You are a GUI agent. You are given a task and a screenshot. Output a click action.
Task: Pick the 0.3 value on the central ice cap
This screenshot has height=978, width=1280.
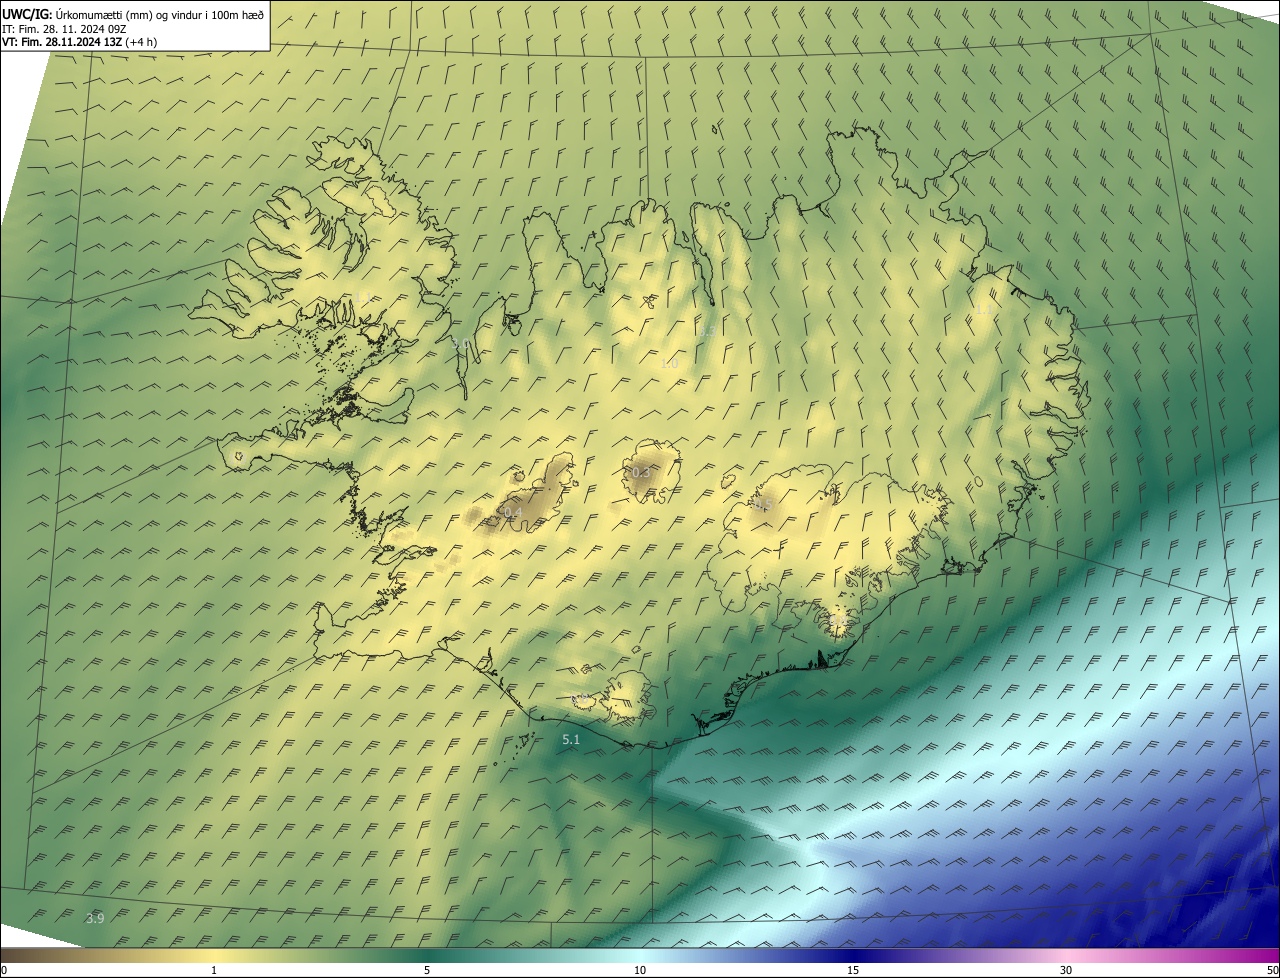tap(641, 472)
